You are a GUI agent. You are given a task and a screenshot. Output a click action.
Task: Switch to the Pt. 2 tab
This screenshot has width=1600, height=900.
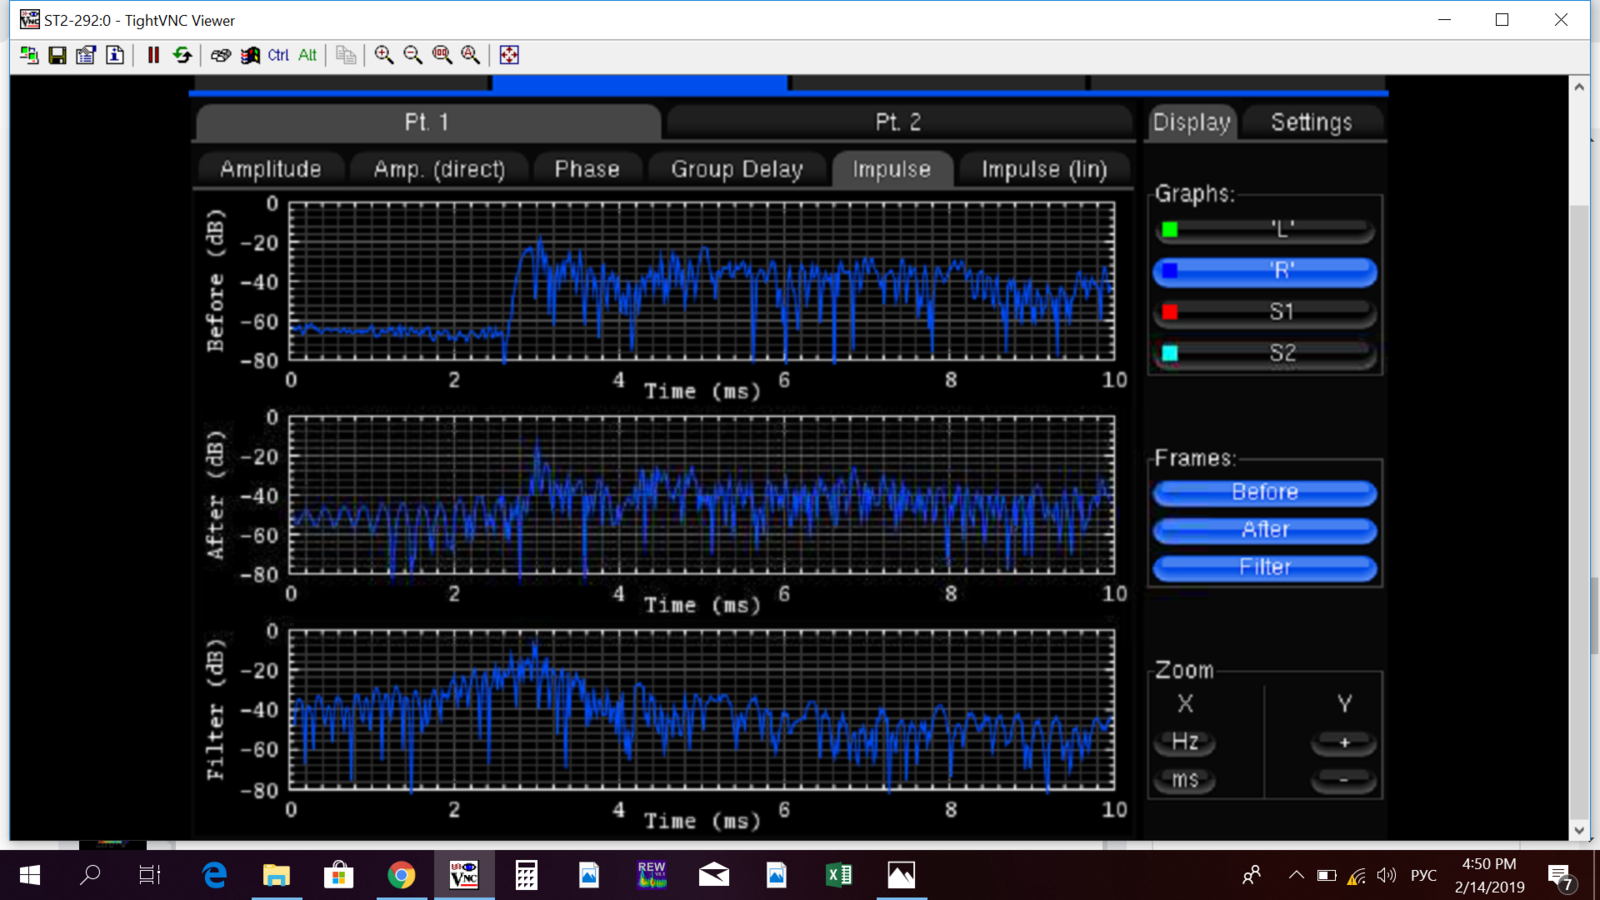(898, 122)
